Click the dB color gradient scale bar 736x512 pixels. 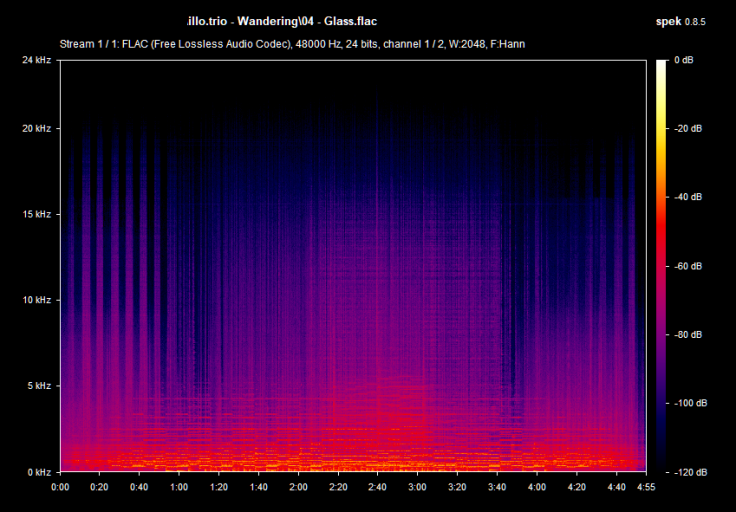click(x=661, y=266)
